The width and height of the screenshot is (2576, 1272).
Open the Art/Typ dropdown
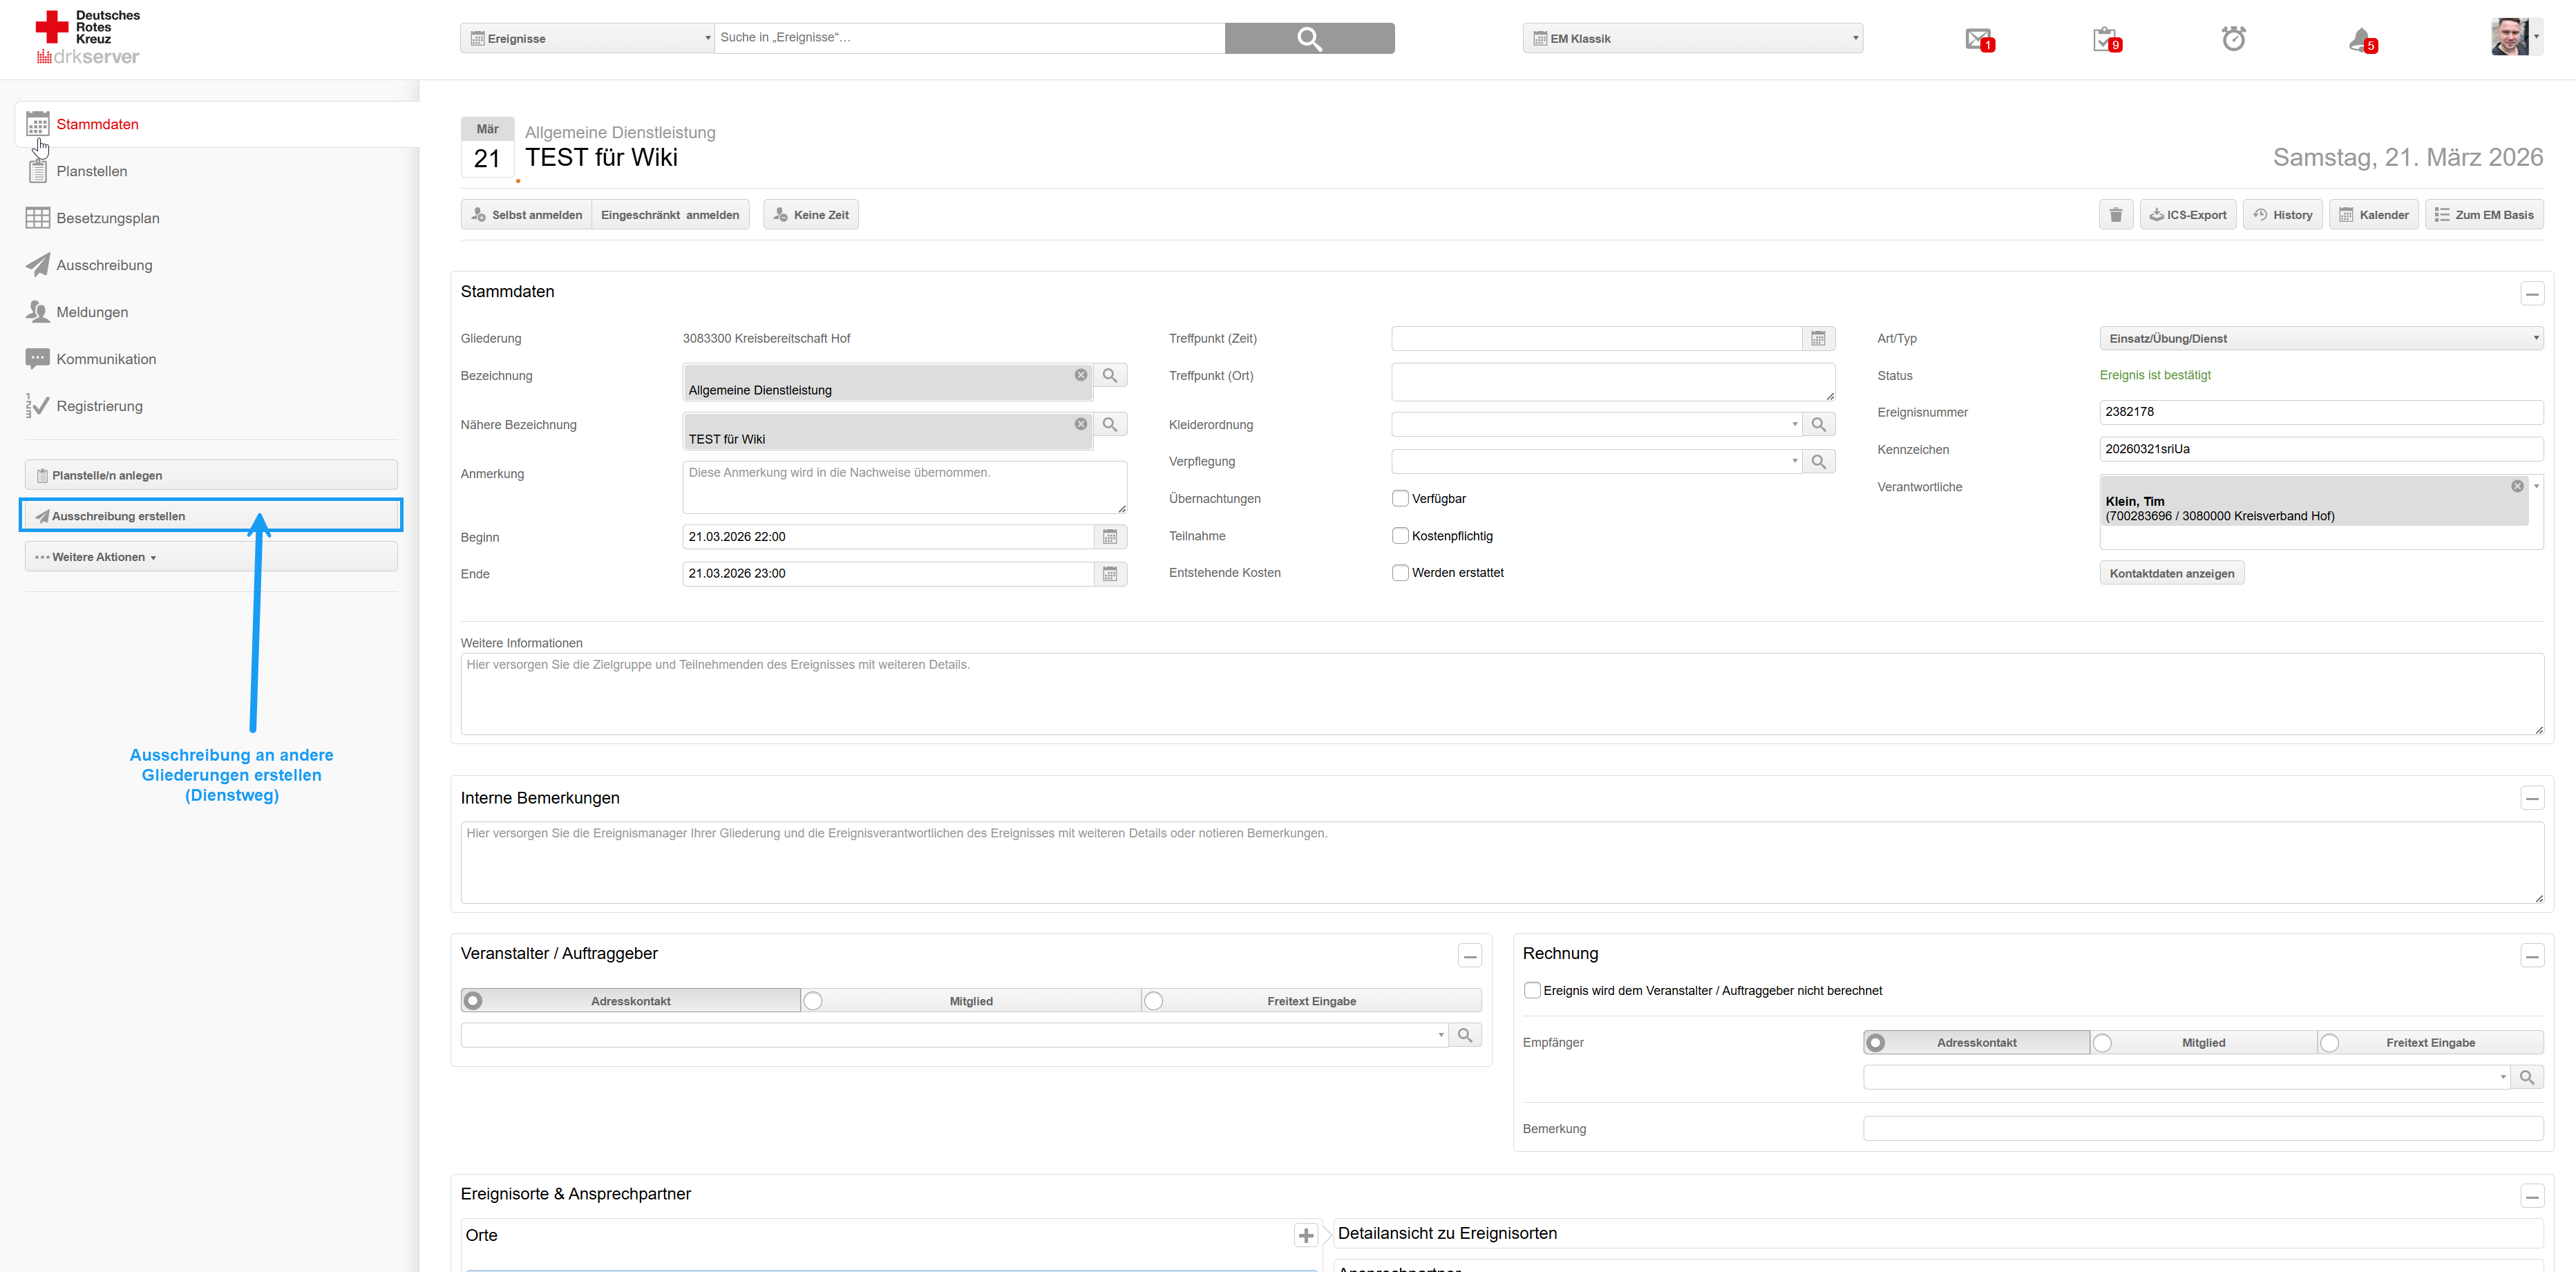tap(2320, 339)
